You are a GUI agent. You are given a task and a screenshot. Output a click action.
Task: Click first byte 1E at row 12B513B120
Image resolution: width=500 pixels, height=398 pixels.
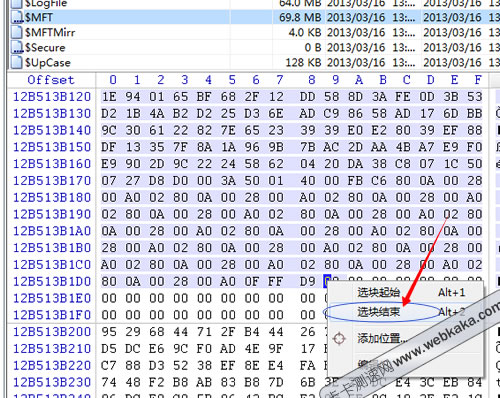[x=109, y=97]
